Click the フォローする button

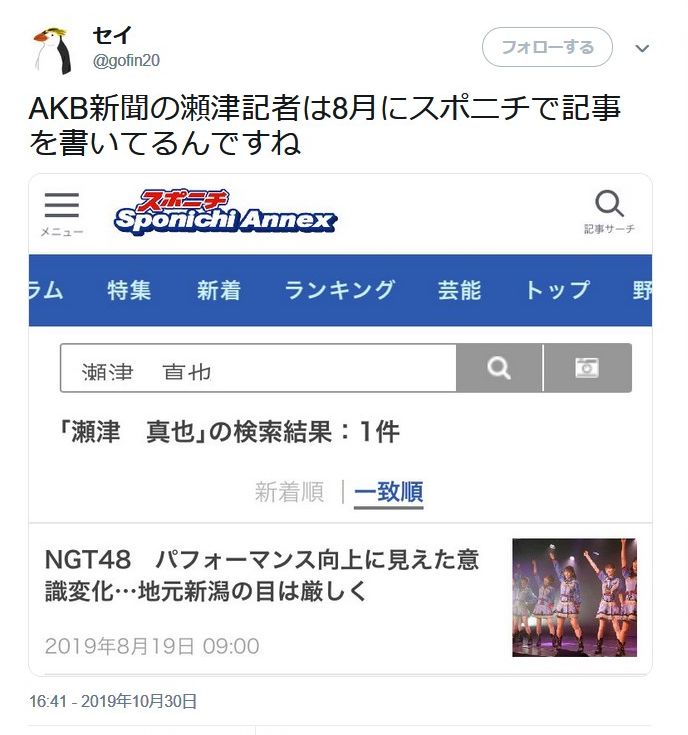pyautogui.click(x=547, y=47)
